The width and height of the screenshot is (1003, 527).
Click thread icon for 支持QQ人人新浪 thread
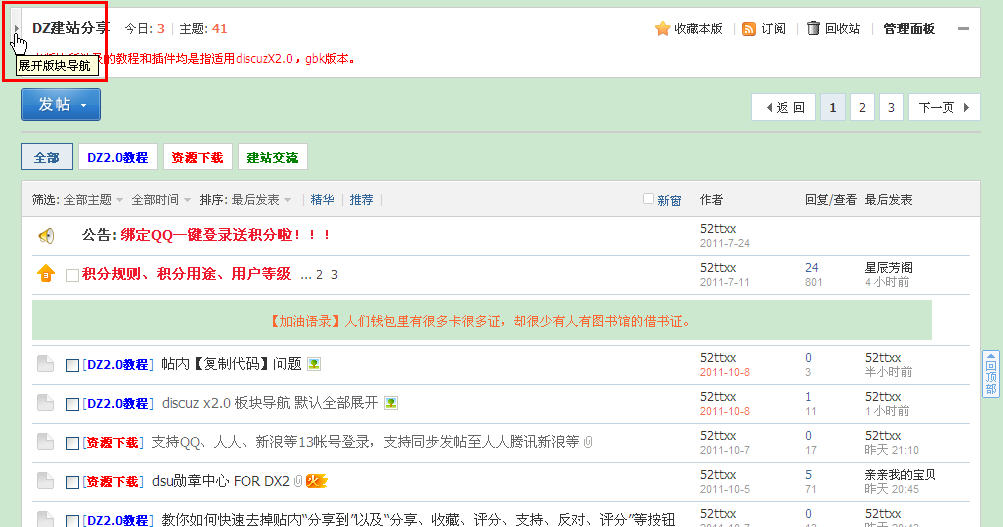pos(45,442)
